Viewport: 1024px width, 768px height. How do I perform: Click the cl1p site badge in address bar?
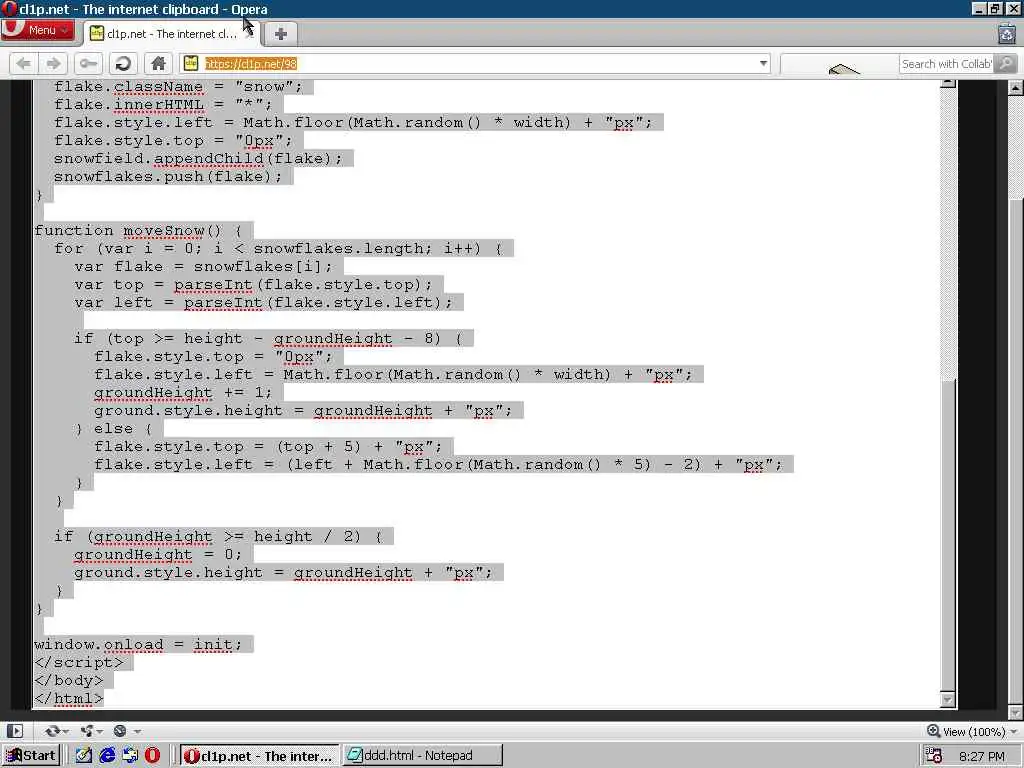[191, 63]
